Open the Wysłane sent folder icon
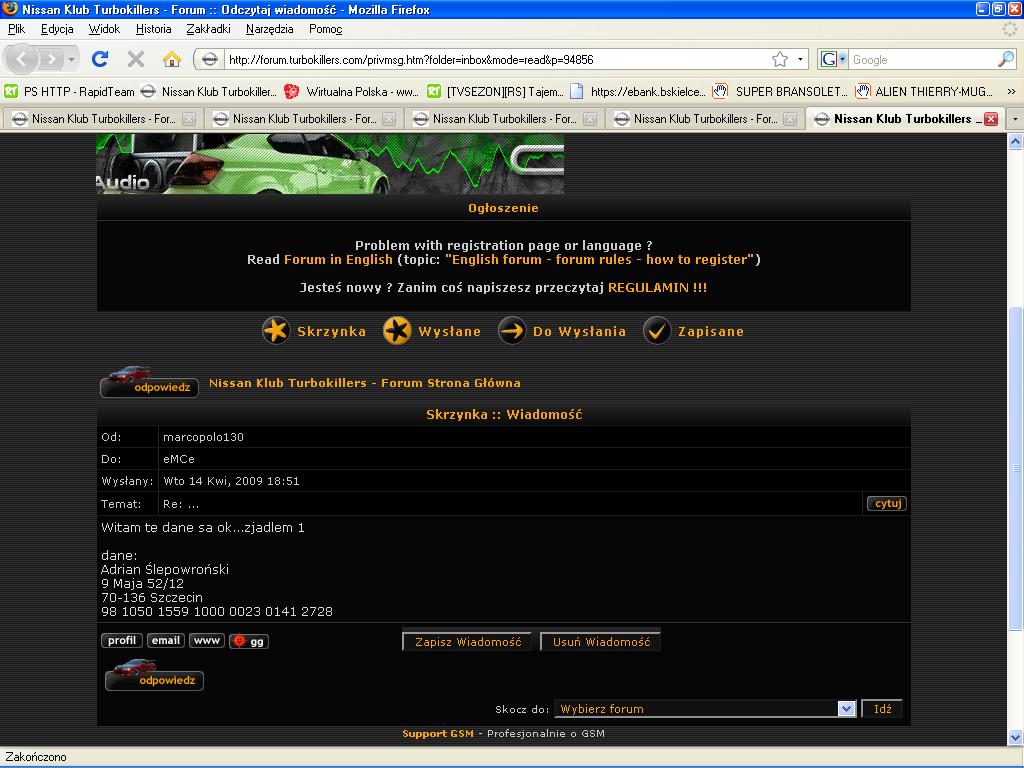 pos(397,331)
